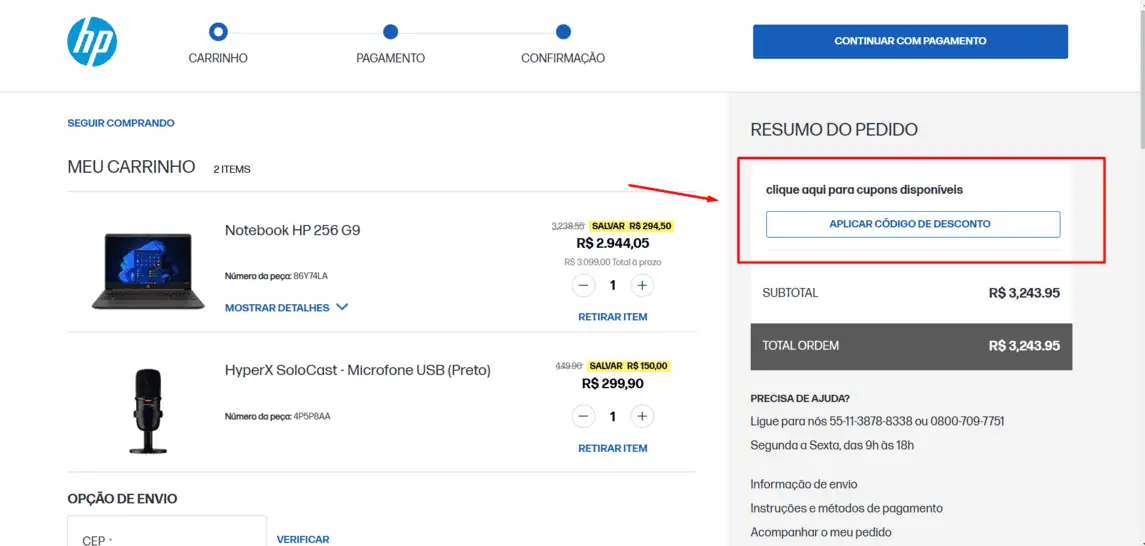1145x546 pixels.
Task: Remove the notebook with Retirar Item
Action: click(x=613, y=317)
